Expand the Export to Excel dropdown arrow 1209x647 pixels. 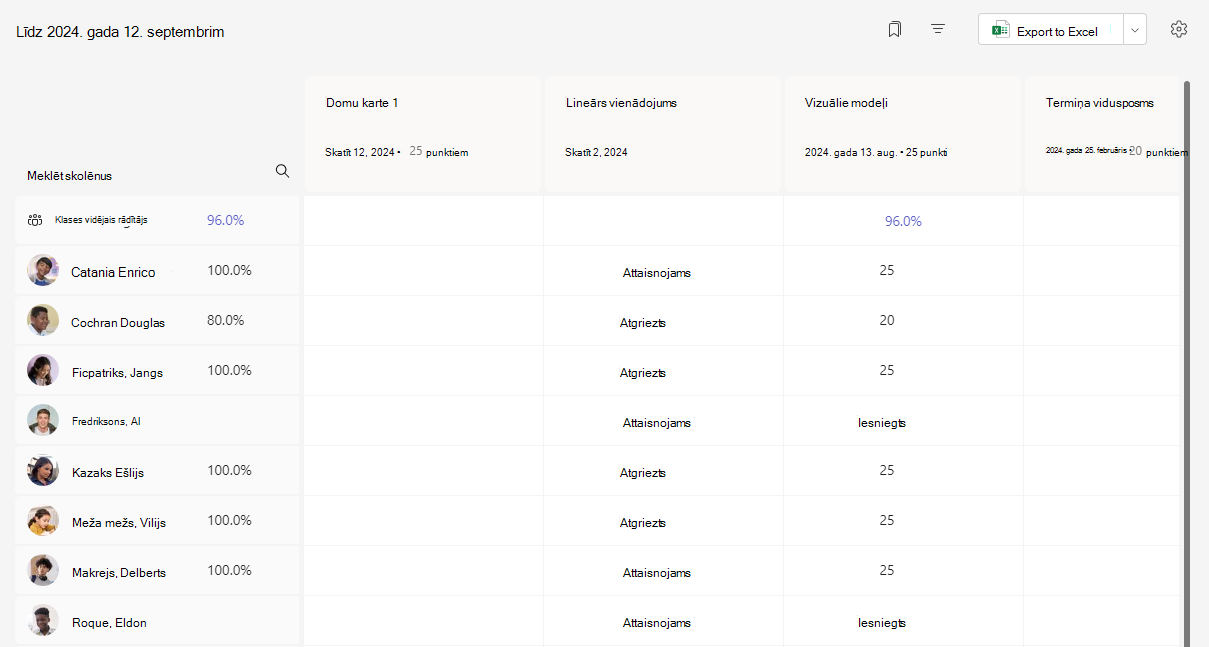click(1135, 31)
